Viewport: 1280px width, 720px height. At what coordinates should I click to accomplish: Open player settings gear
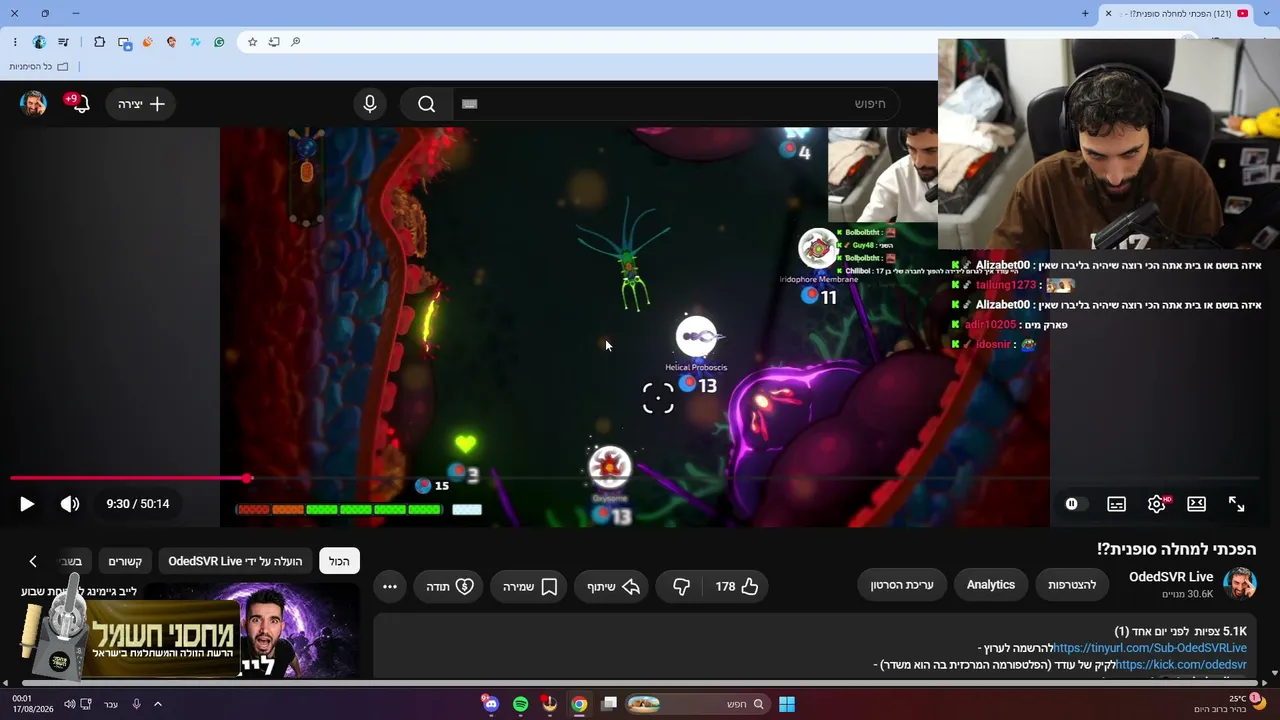tap(1157, 504)
